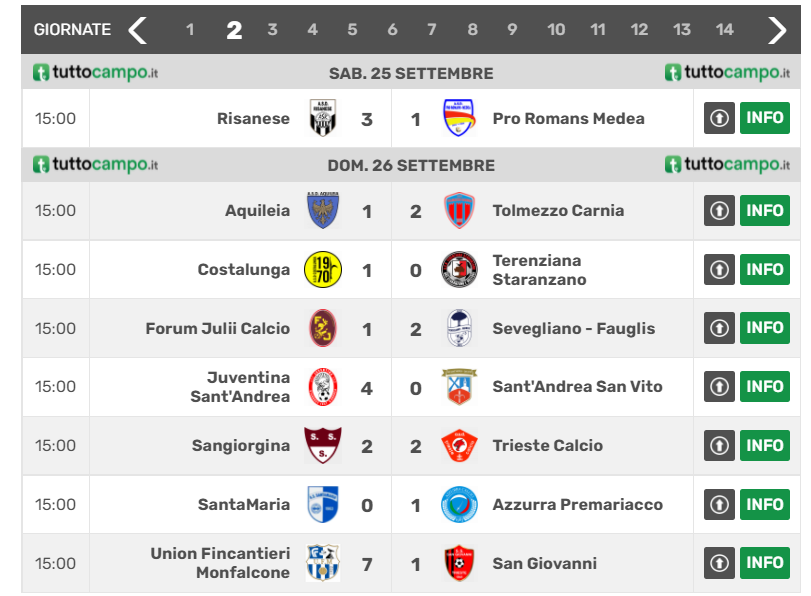Click the top-left tuttocampo.it logo
Viewport: 811px width, 596px height.
pyautogui.click(x=95, y=73)
